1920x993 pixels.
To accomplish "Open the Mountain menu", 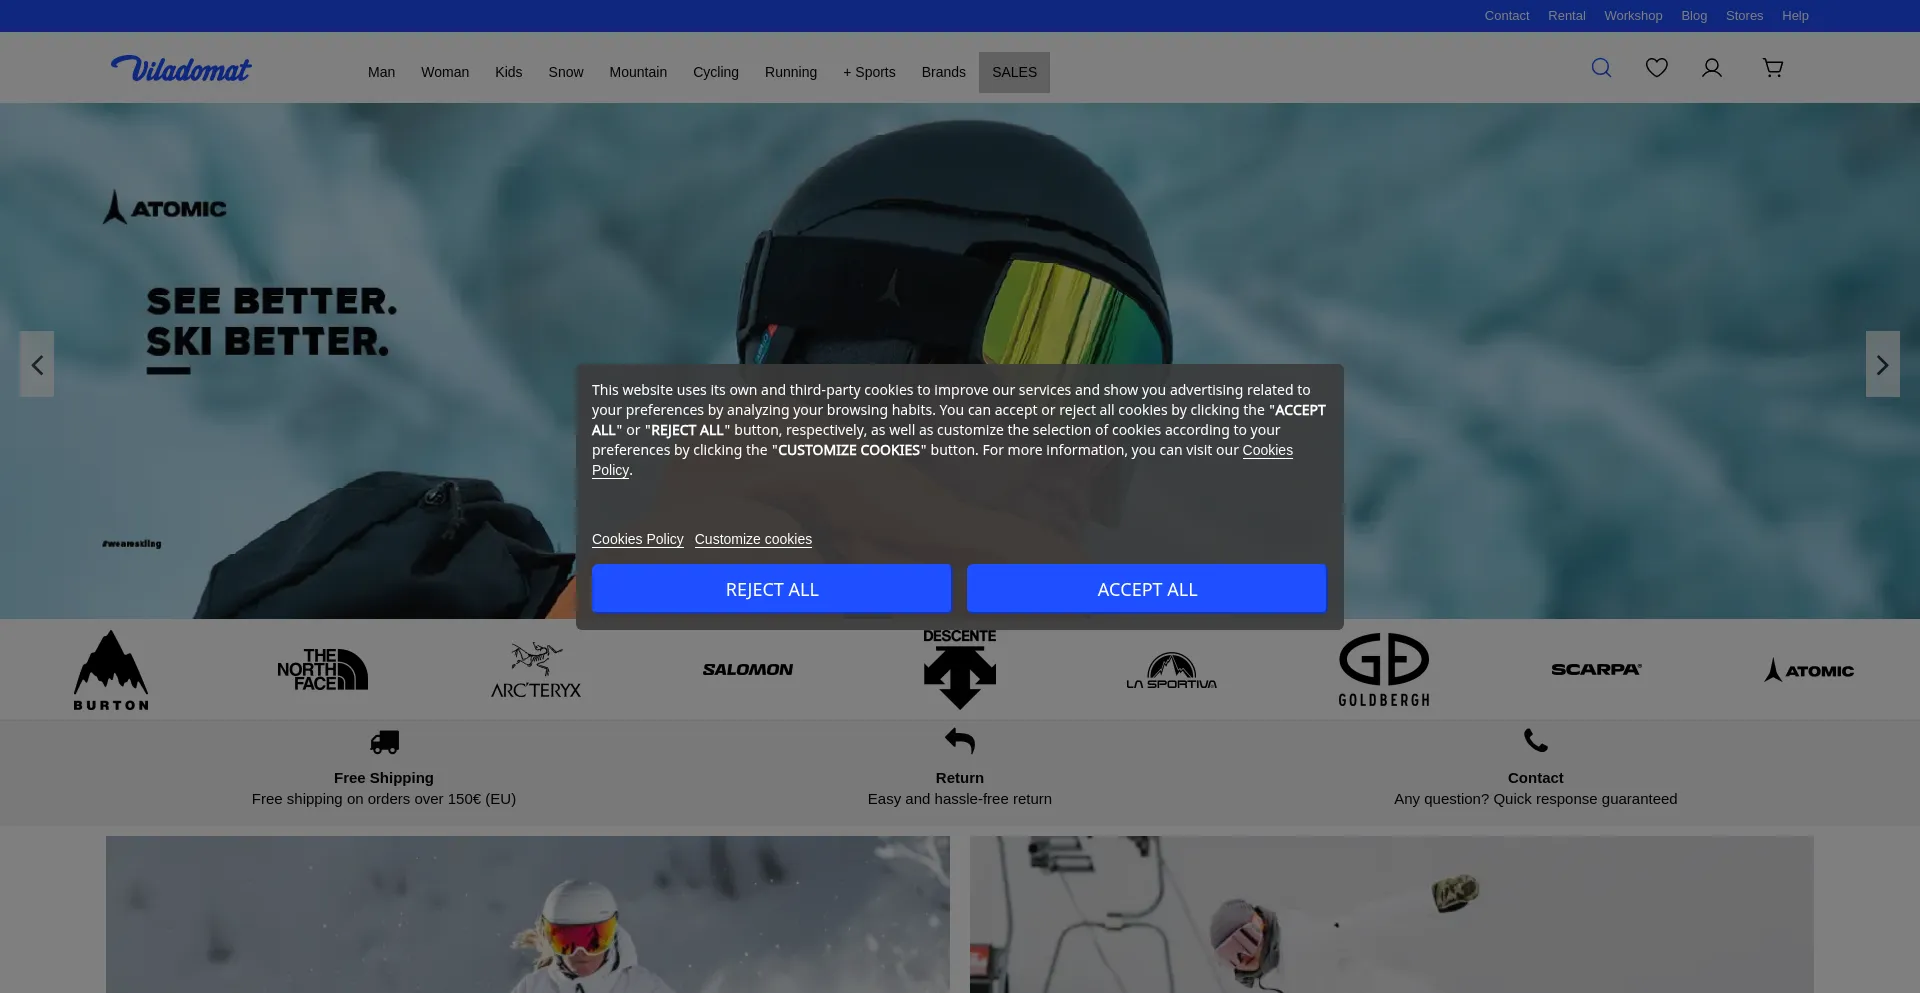I will pyautogui.click(x=638, y=72).
